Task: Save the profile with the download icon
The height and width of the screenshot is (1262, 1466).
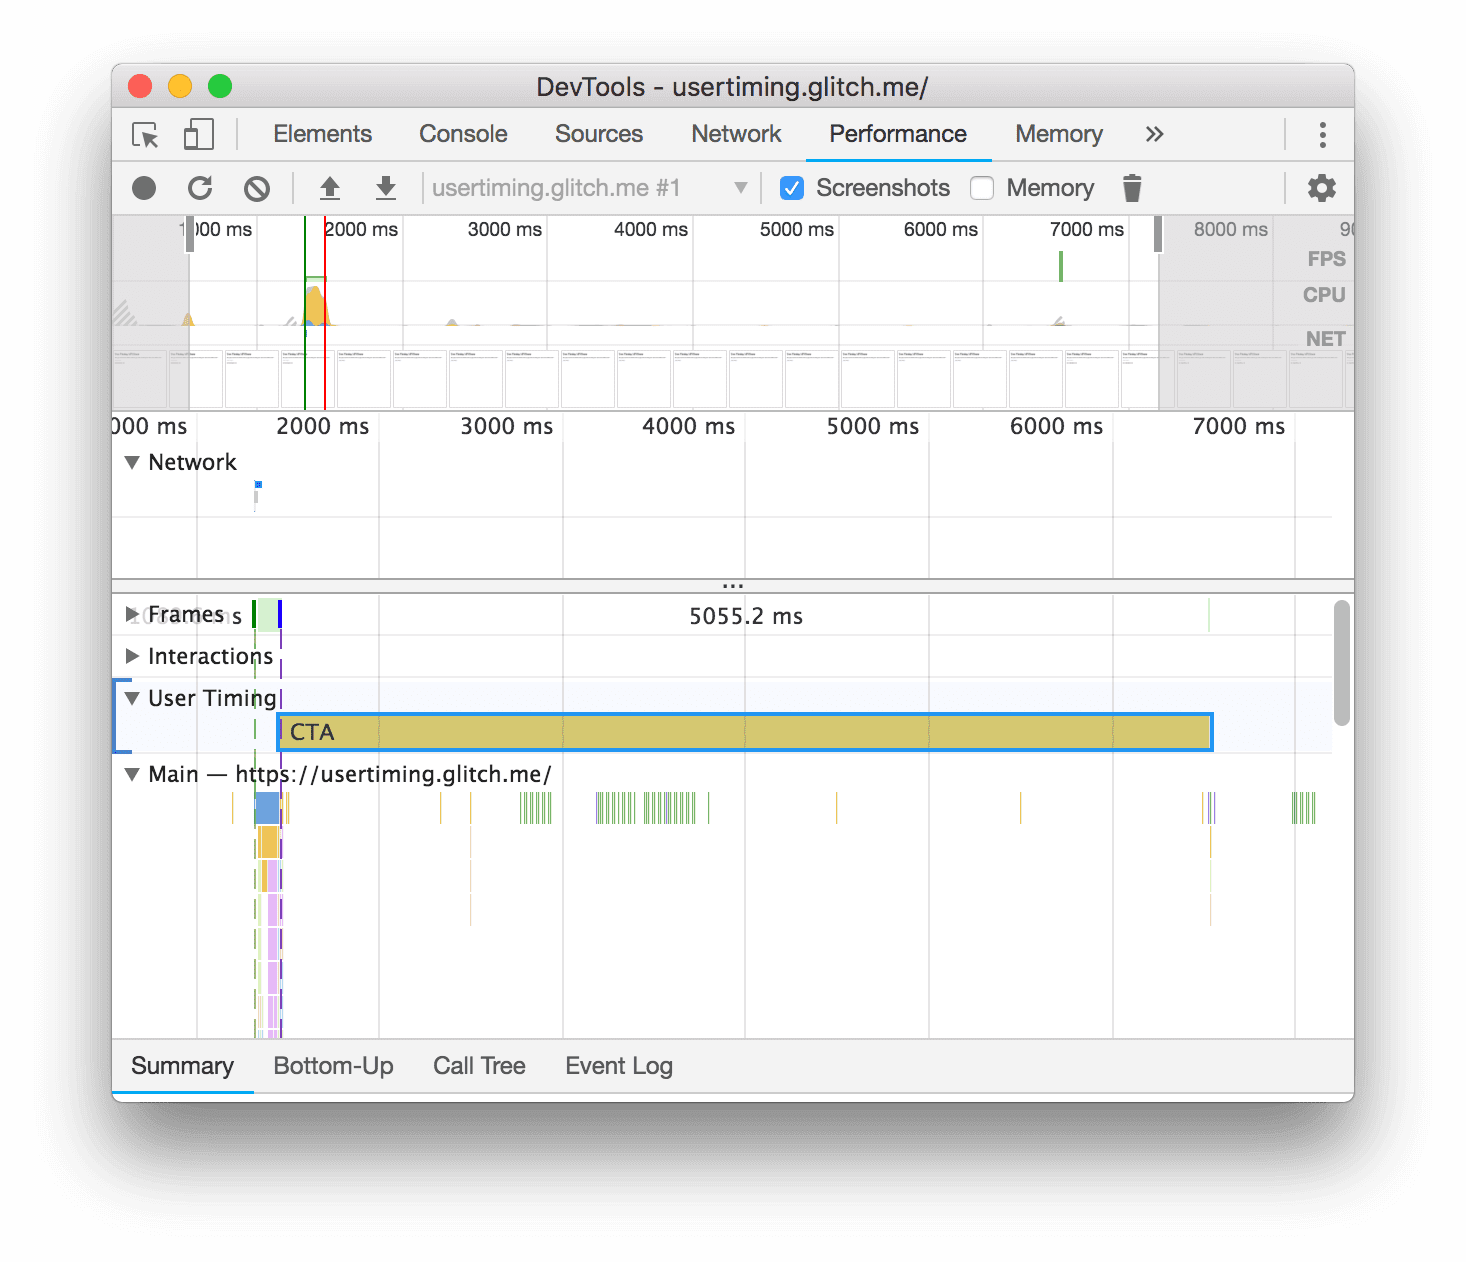Action: tap(385, 187)
